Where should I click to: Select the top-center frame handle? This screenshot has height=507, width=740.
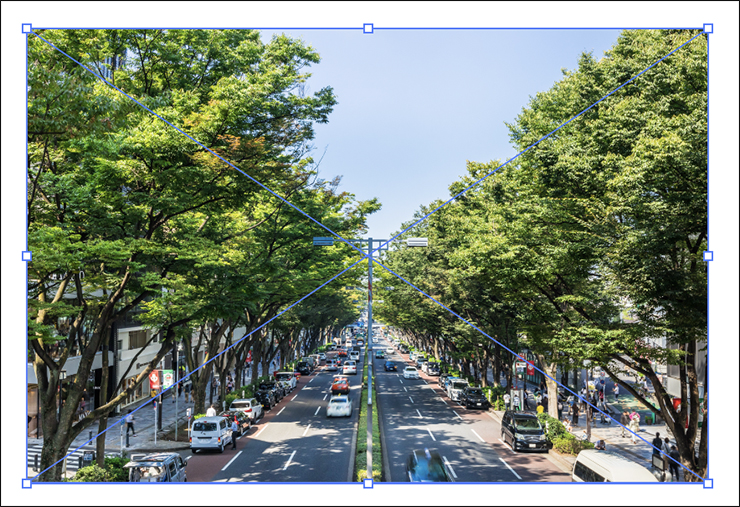point(368,29)
